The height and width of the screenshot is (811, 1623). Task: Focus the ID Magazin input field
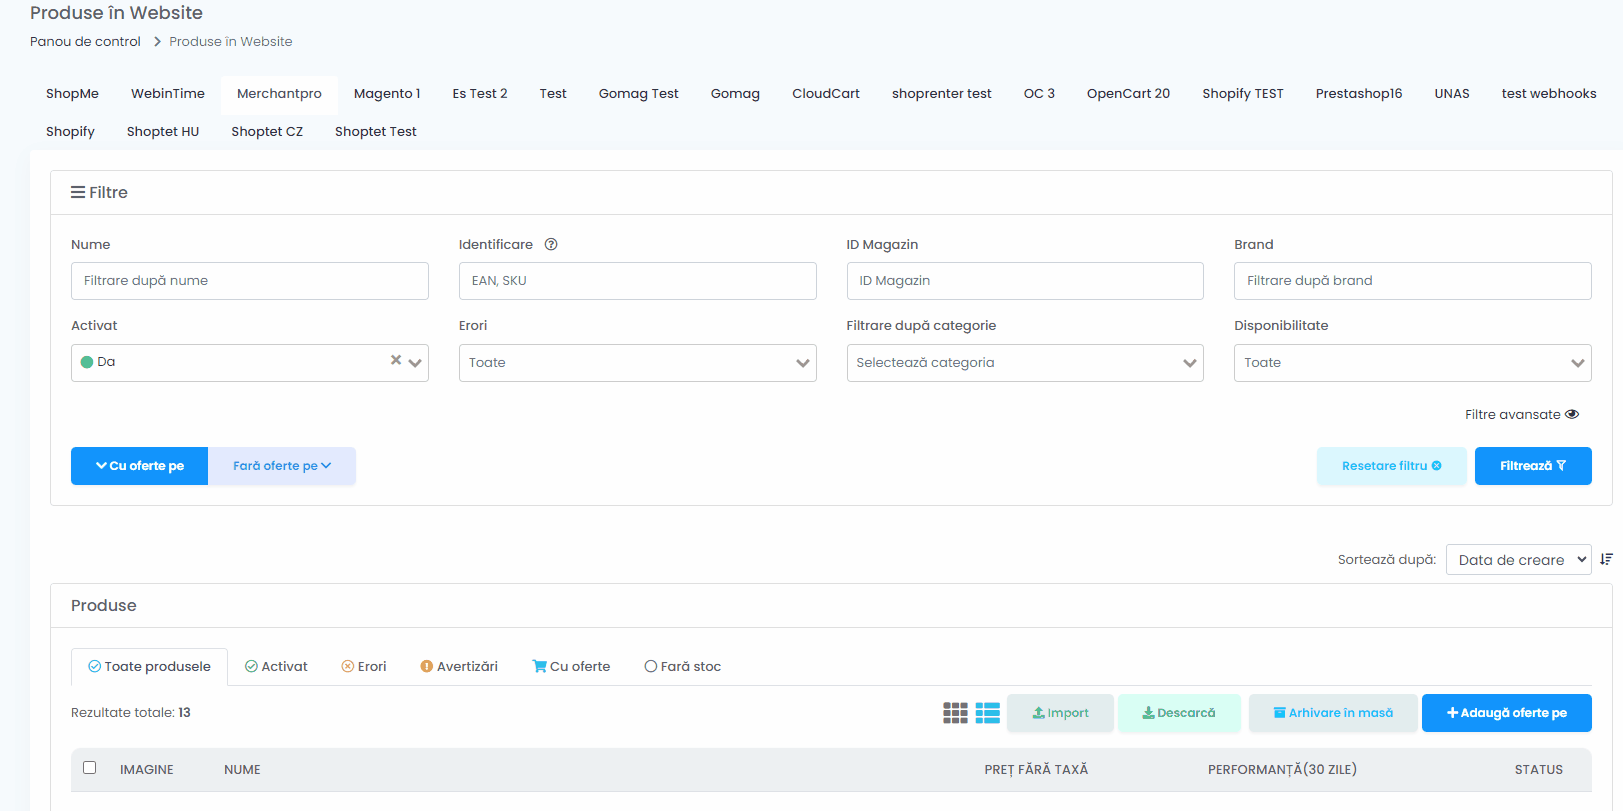coord(1025,281)
